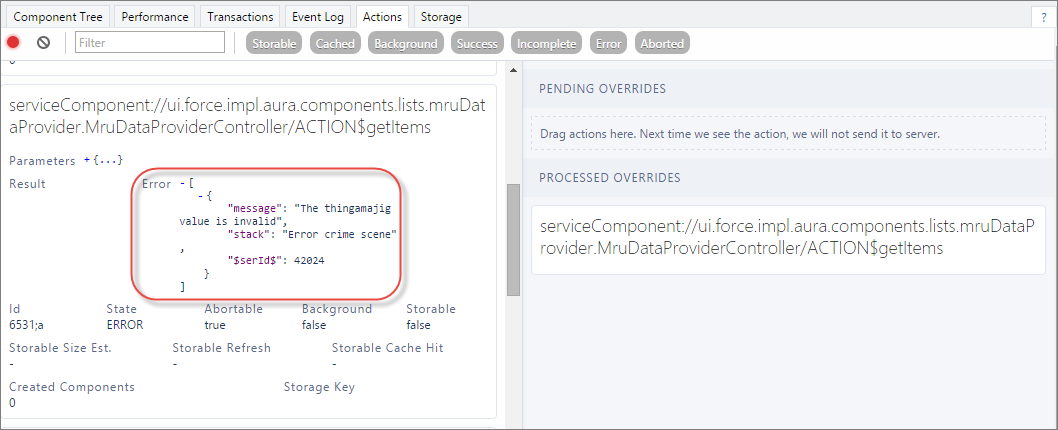Toggle the Error filter

[609, 43]
